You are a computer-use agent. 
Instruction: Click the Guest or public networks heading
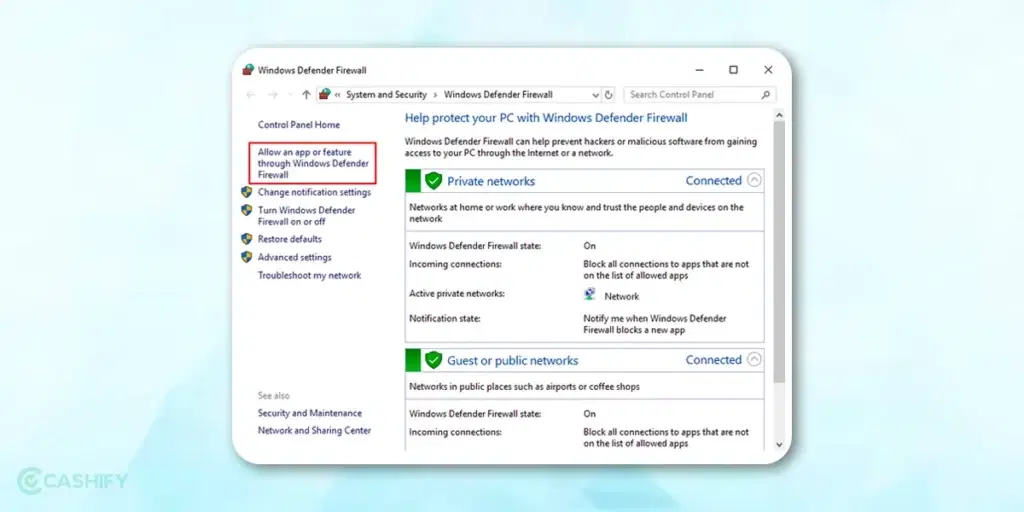pyautogui.click(x=513, y=360)
